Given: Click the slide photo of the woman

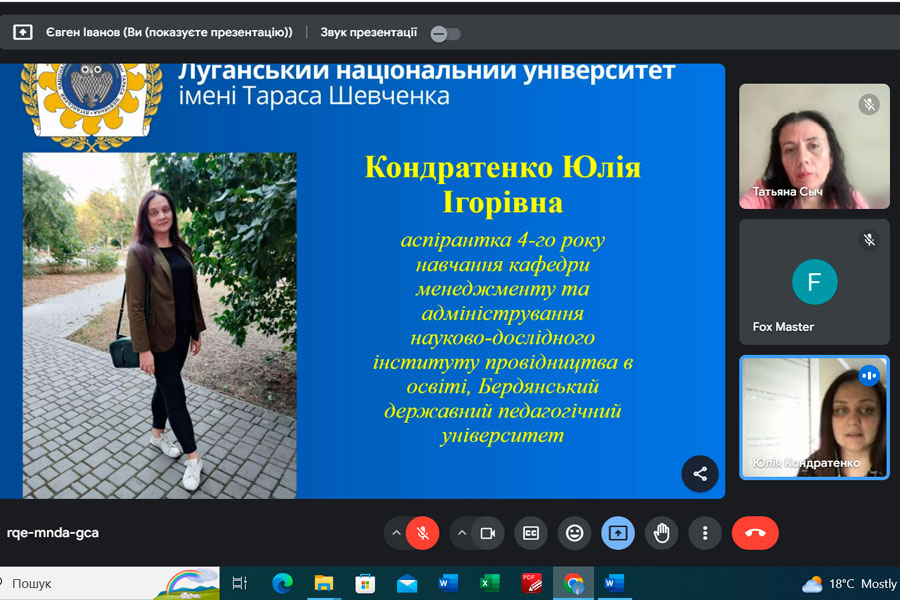Looking at the screenshot, I should [x=160, y=325].
